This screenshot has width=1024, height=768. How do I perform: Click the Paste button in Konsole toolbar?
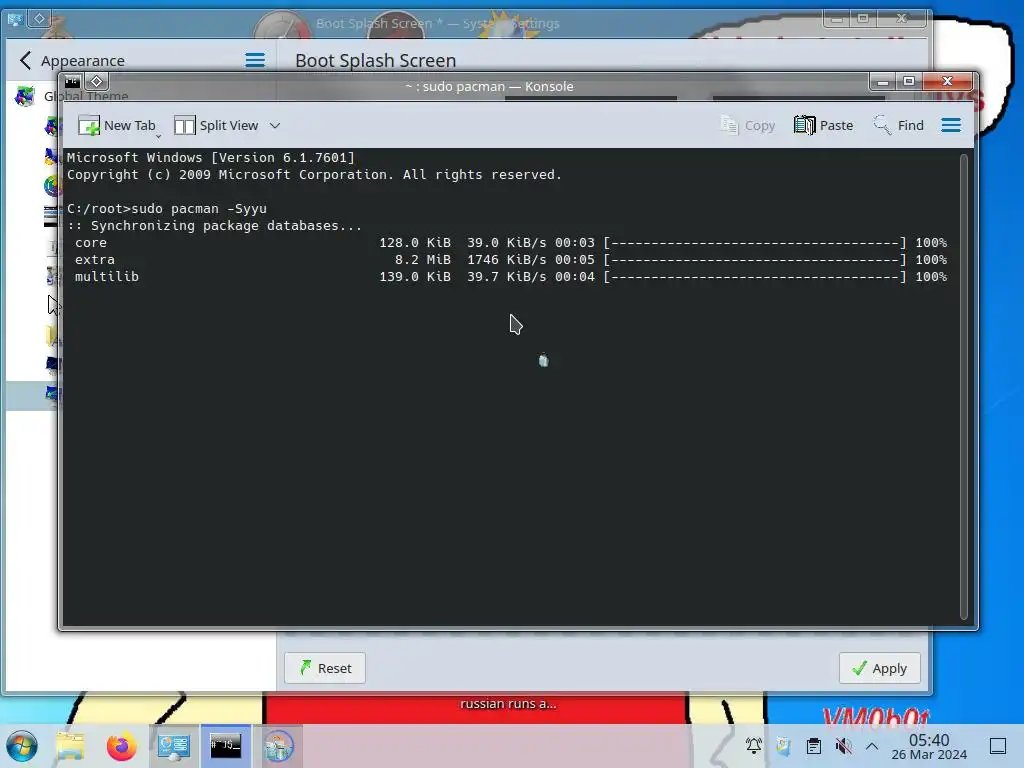824,125
